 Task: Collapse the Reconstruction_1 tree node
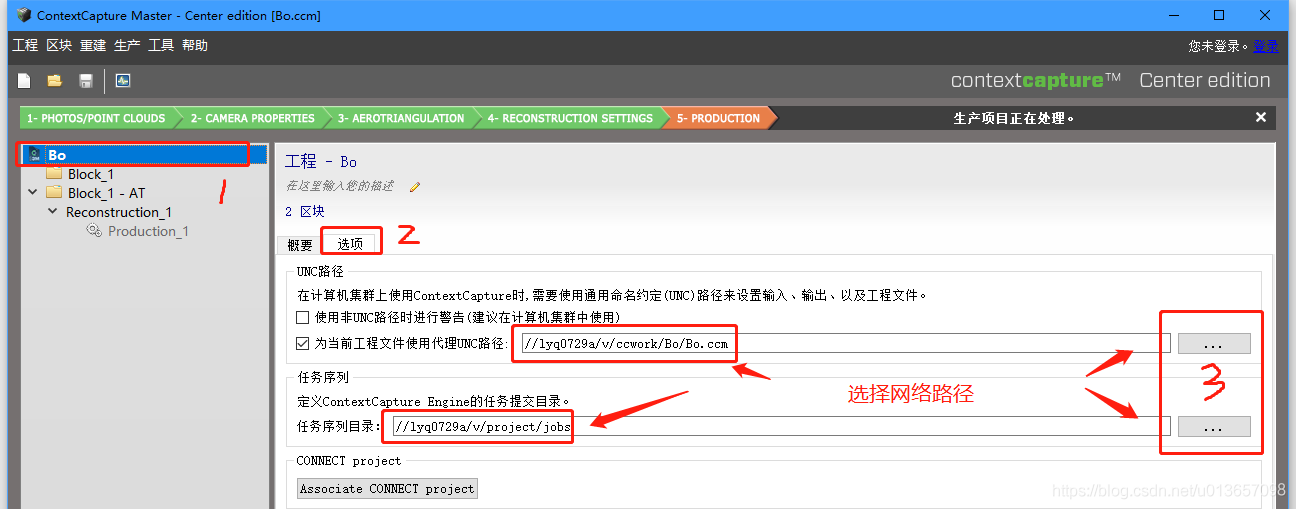click(53, 212)
